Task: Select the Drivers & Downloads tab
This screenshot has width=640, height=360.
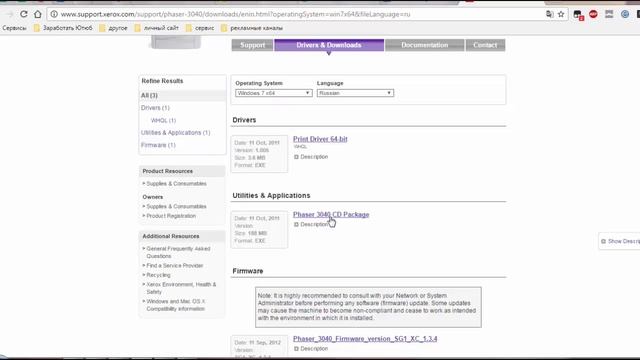Action: point(329,45)
